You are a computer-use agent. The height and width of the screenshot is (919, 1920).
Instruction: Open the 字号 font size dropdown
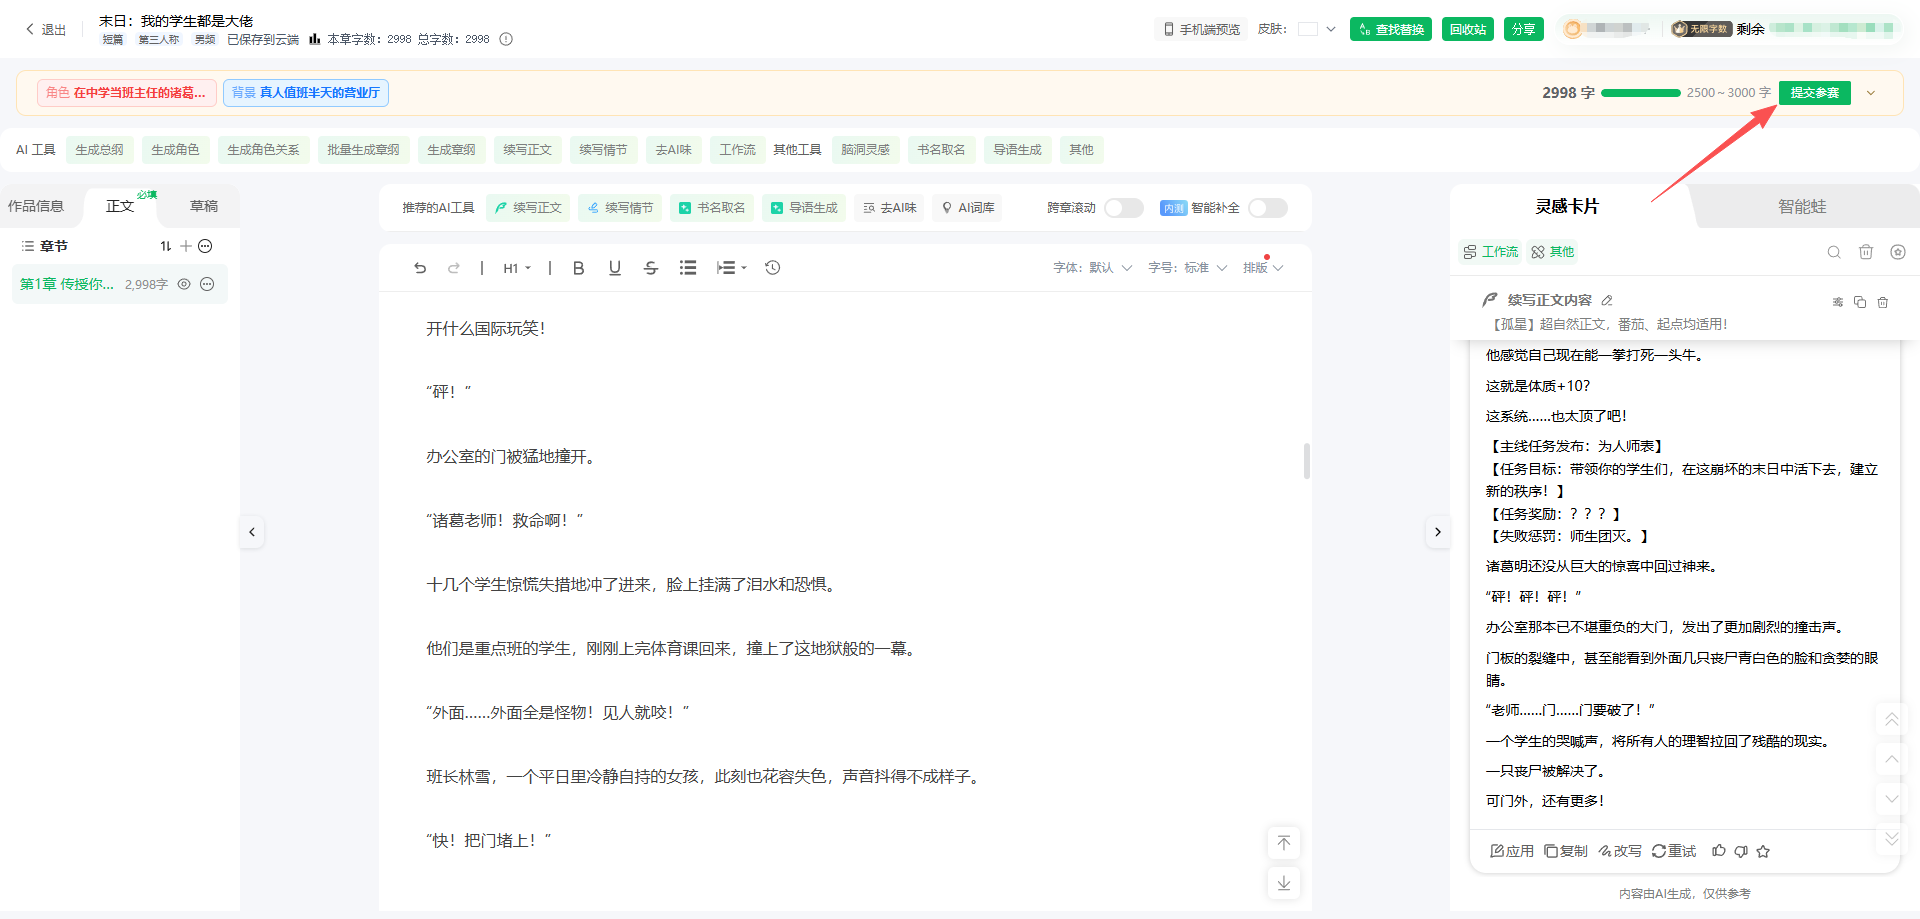(1188, 268)
